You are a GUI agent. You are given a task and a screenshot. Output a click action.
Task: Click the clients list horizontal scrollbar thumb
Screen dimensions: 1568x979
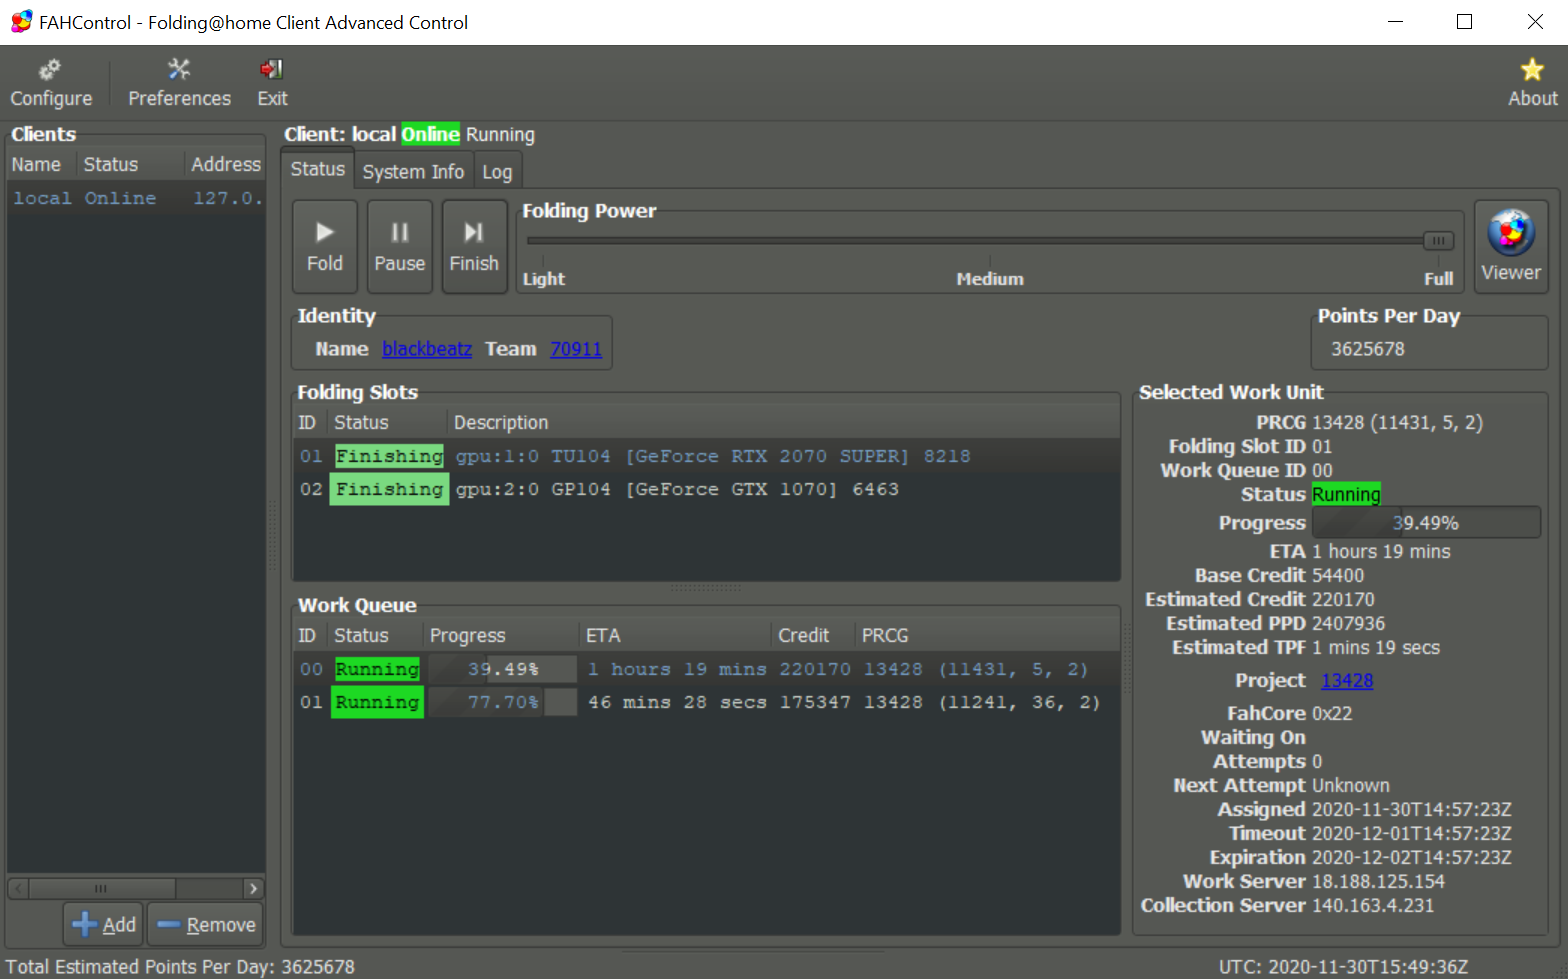(x=102, y=888)
